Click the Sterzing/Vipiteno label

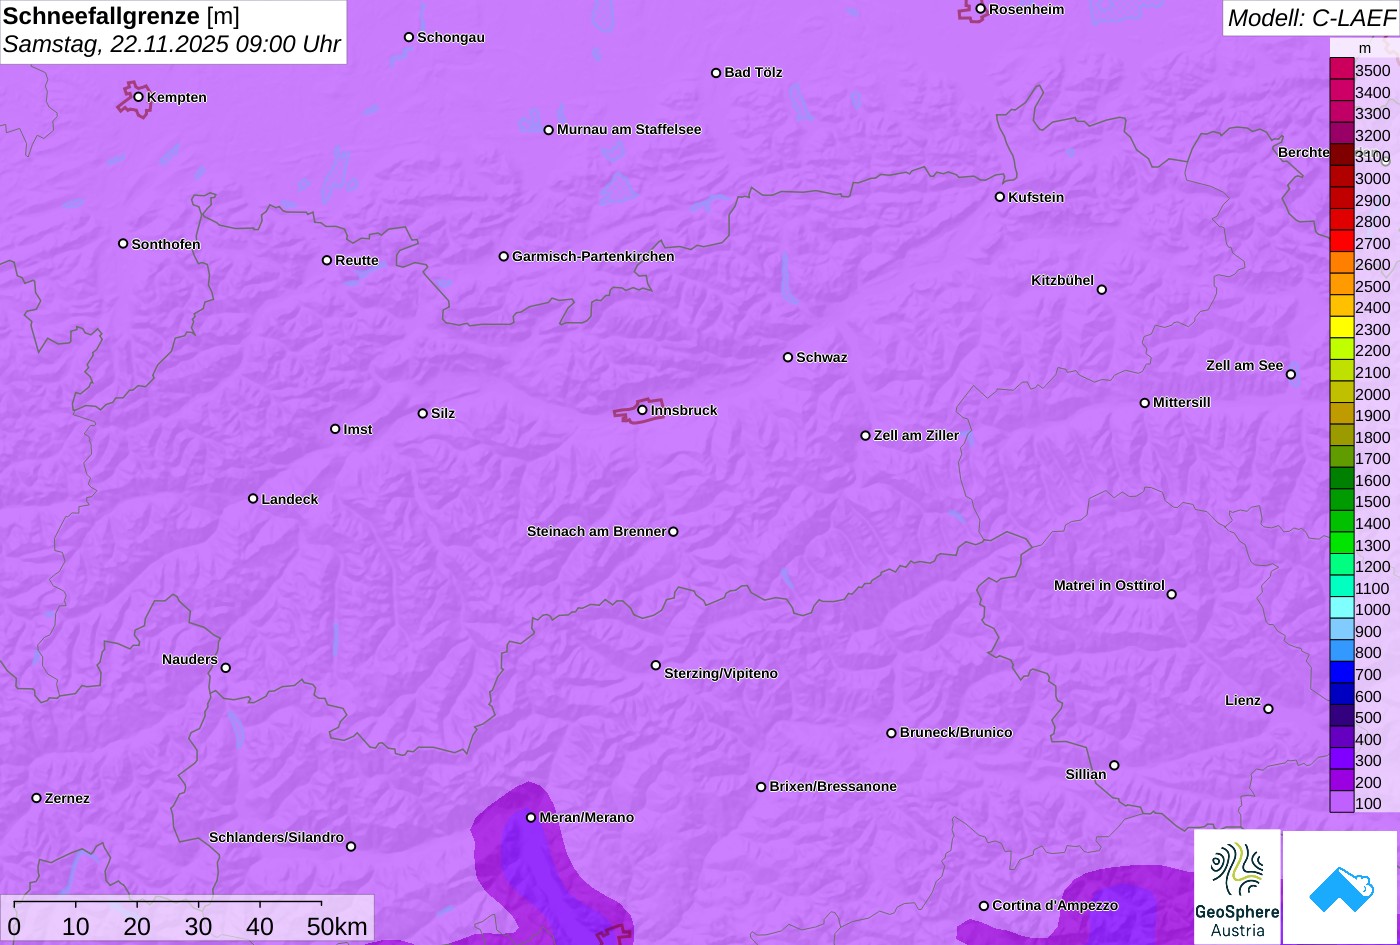[721, 674]
